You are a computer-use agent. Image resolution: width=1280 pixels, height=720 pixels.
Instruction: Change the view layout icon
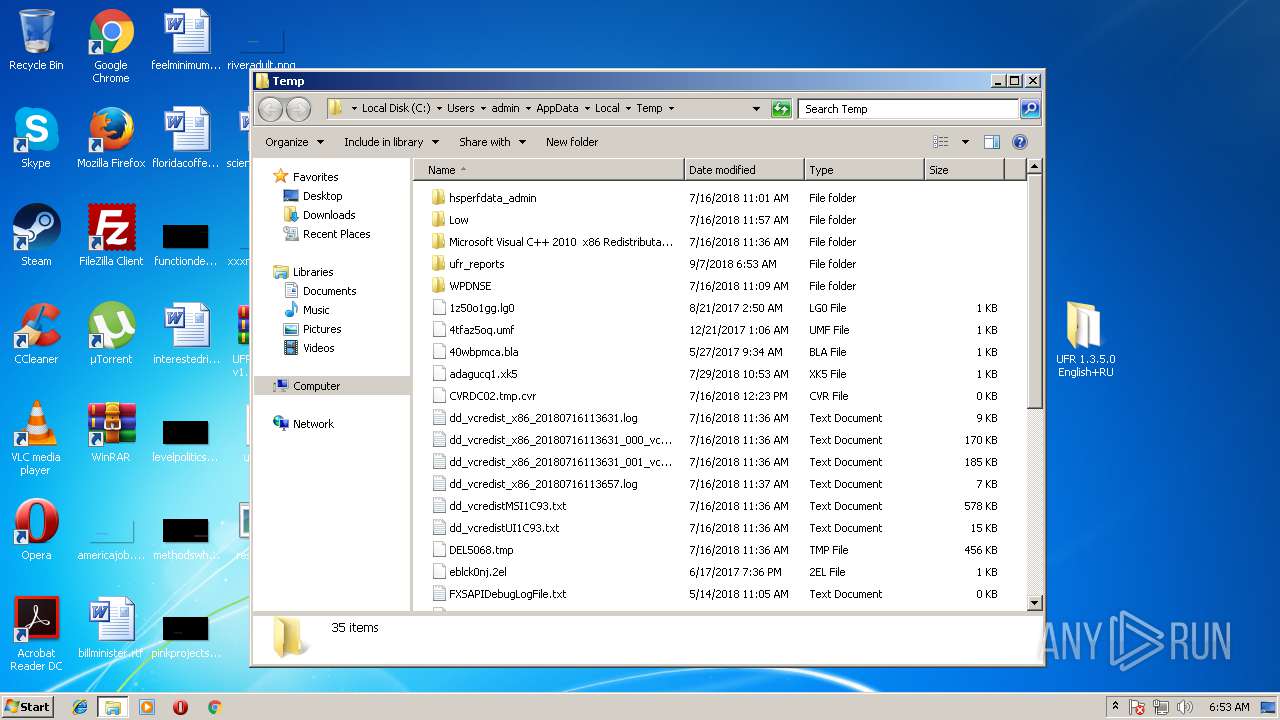point(941,142)
